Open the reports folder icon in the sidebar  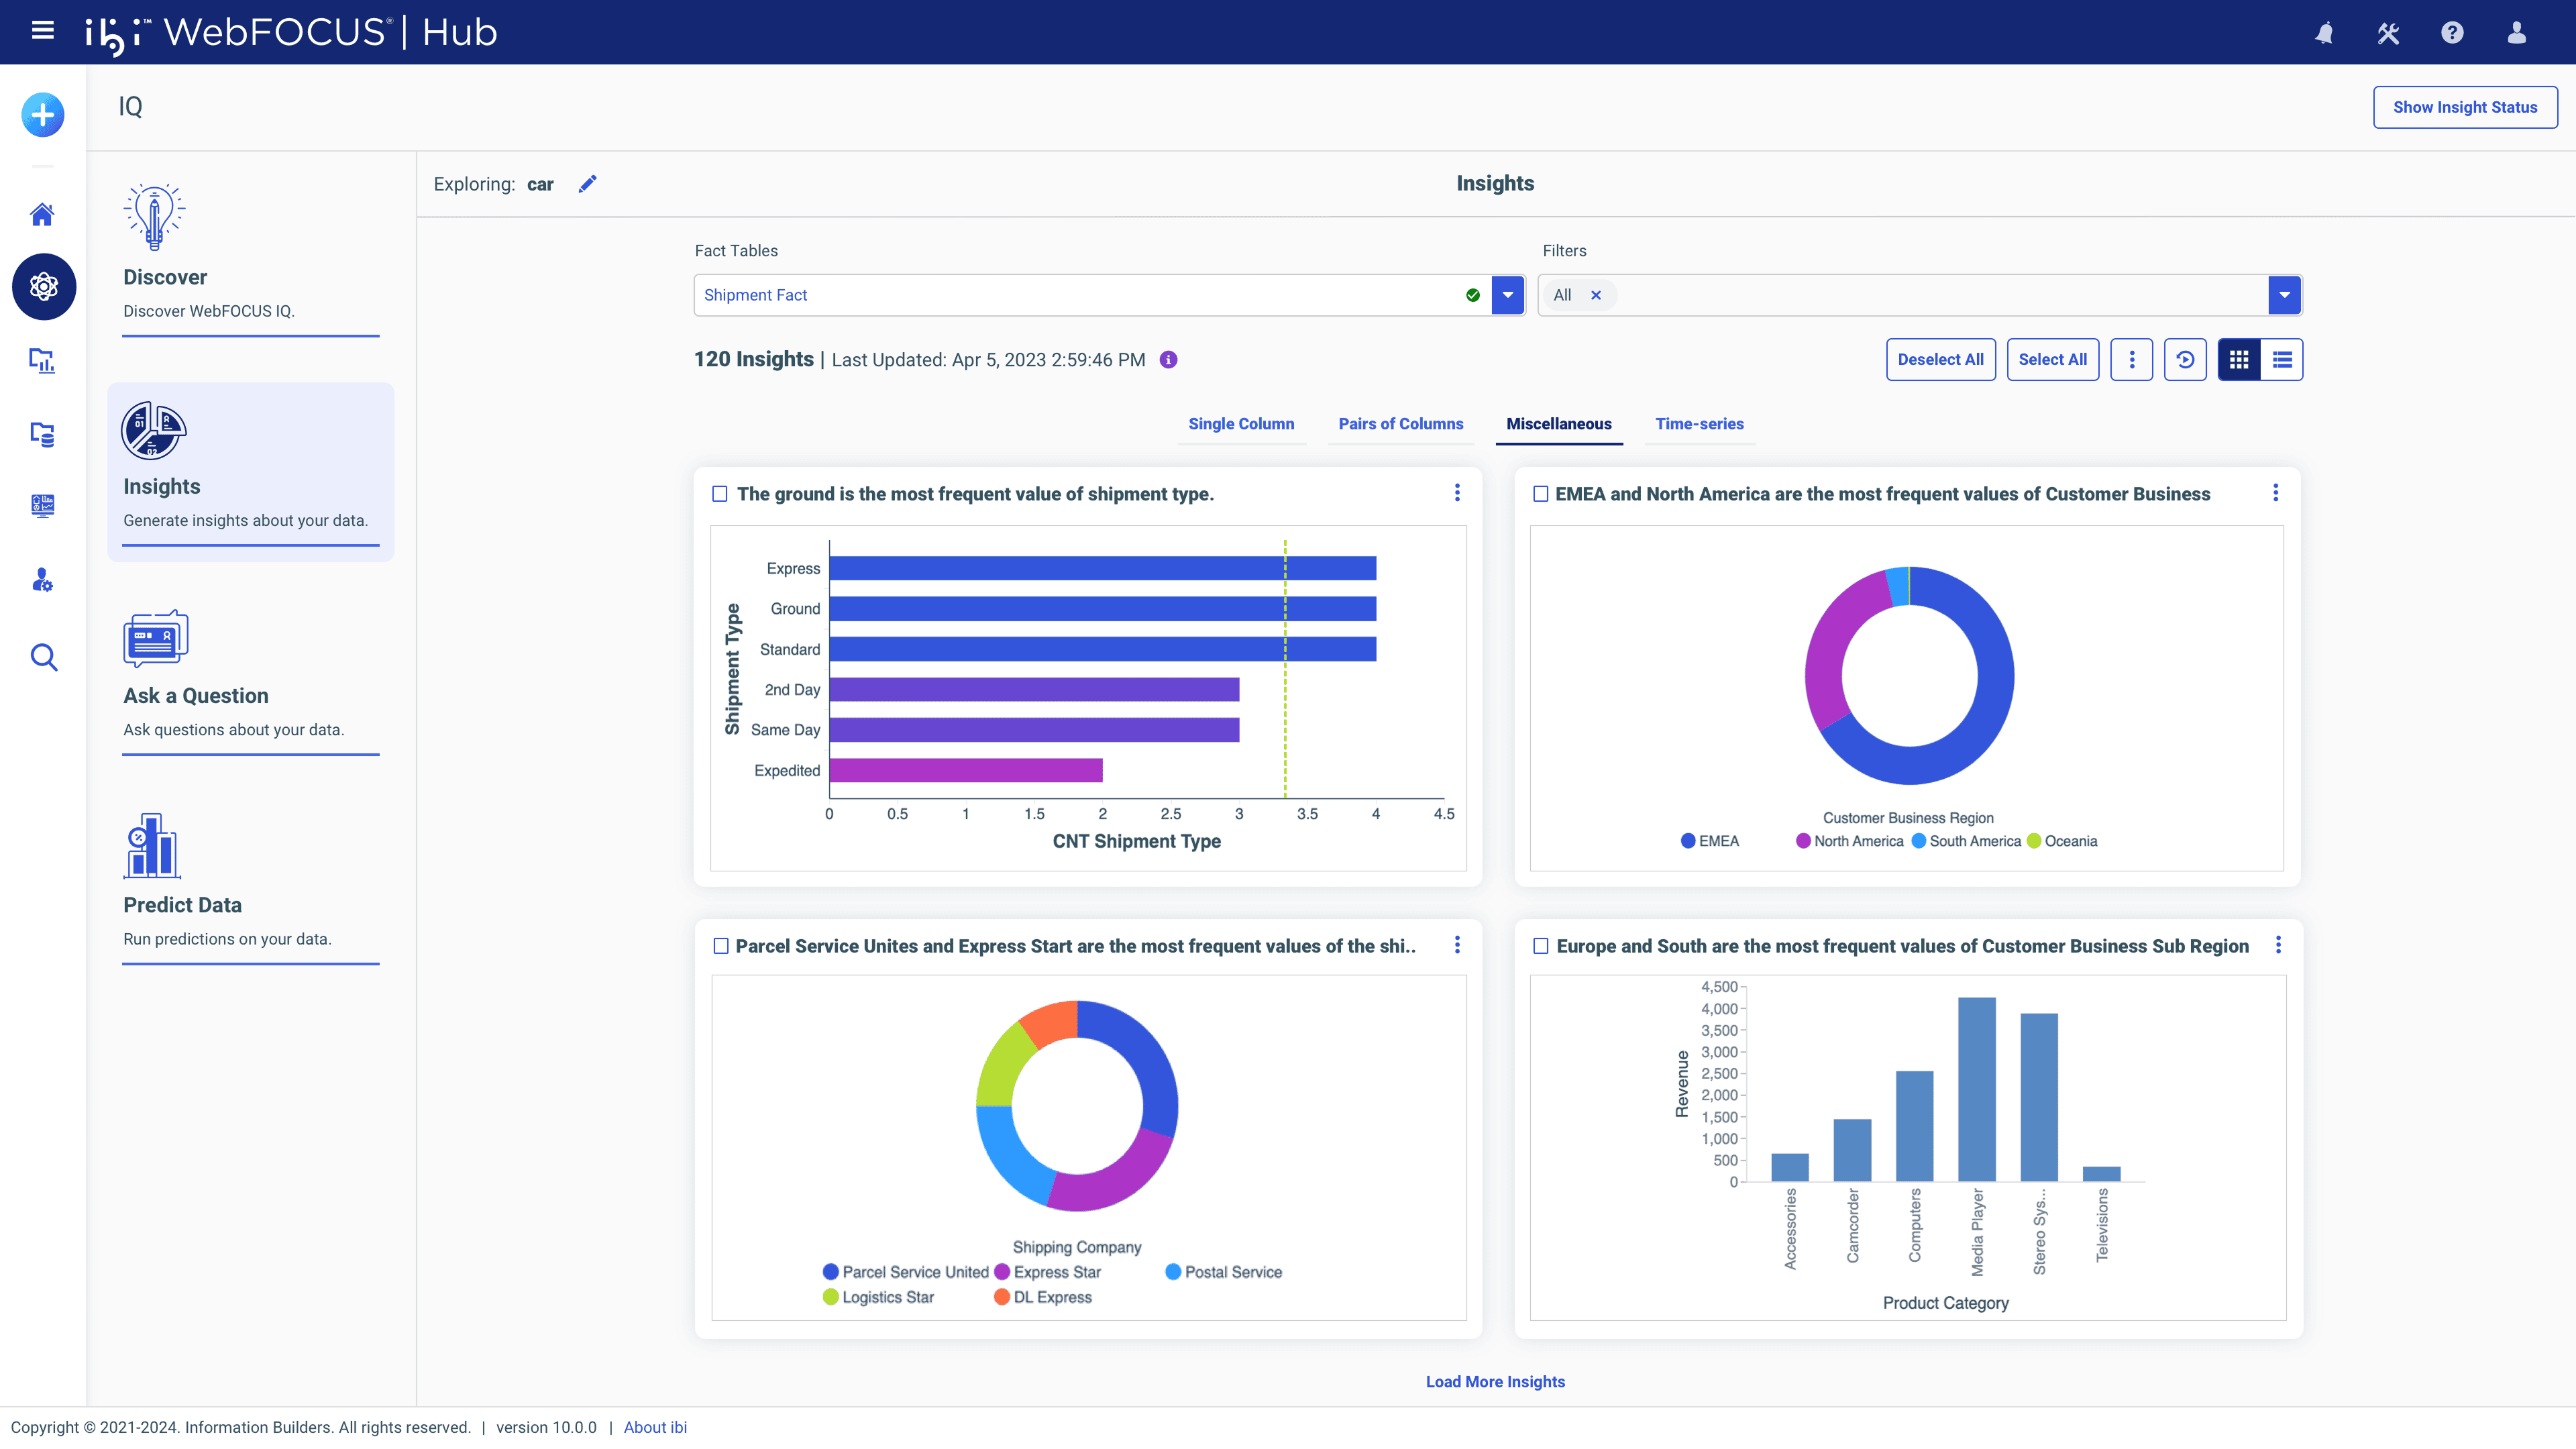pos(43,361)
